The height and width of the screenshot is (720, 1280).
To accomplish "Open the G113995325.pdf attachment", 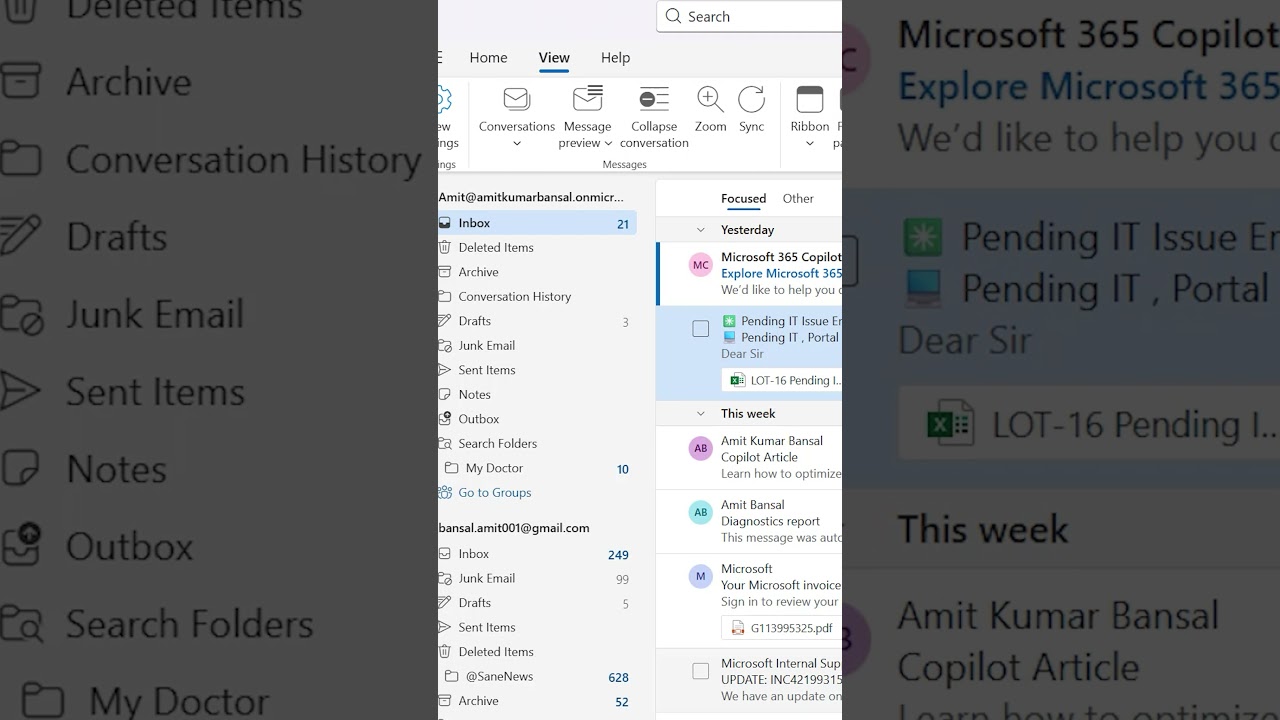I will click(x=780, y=628).
